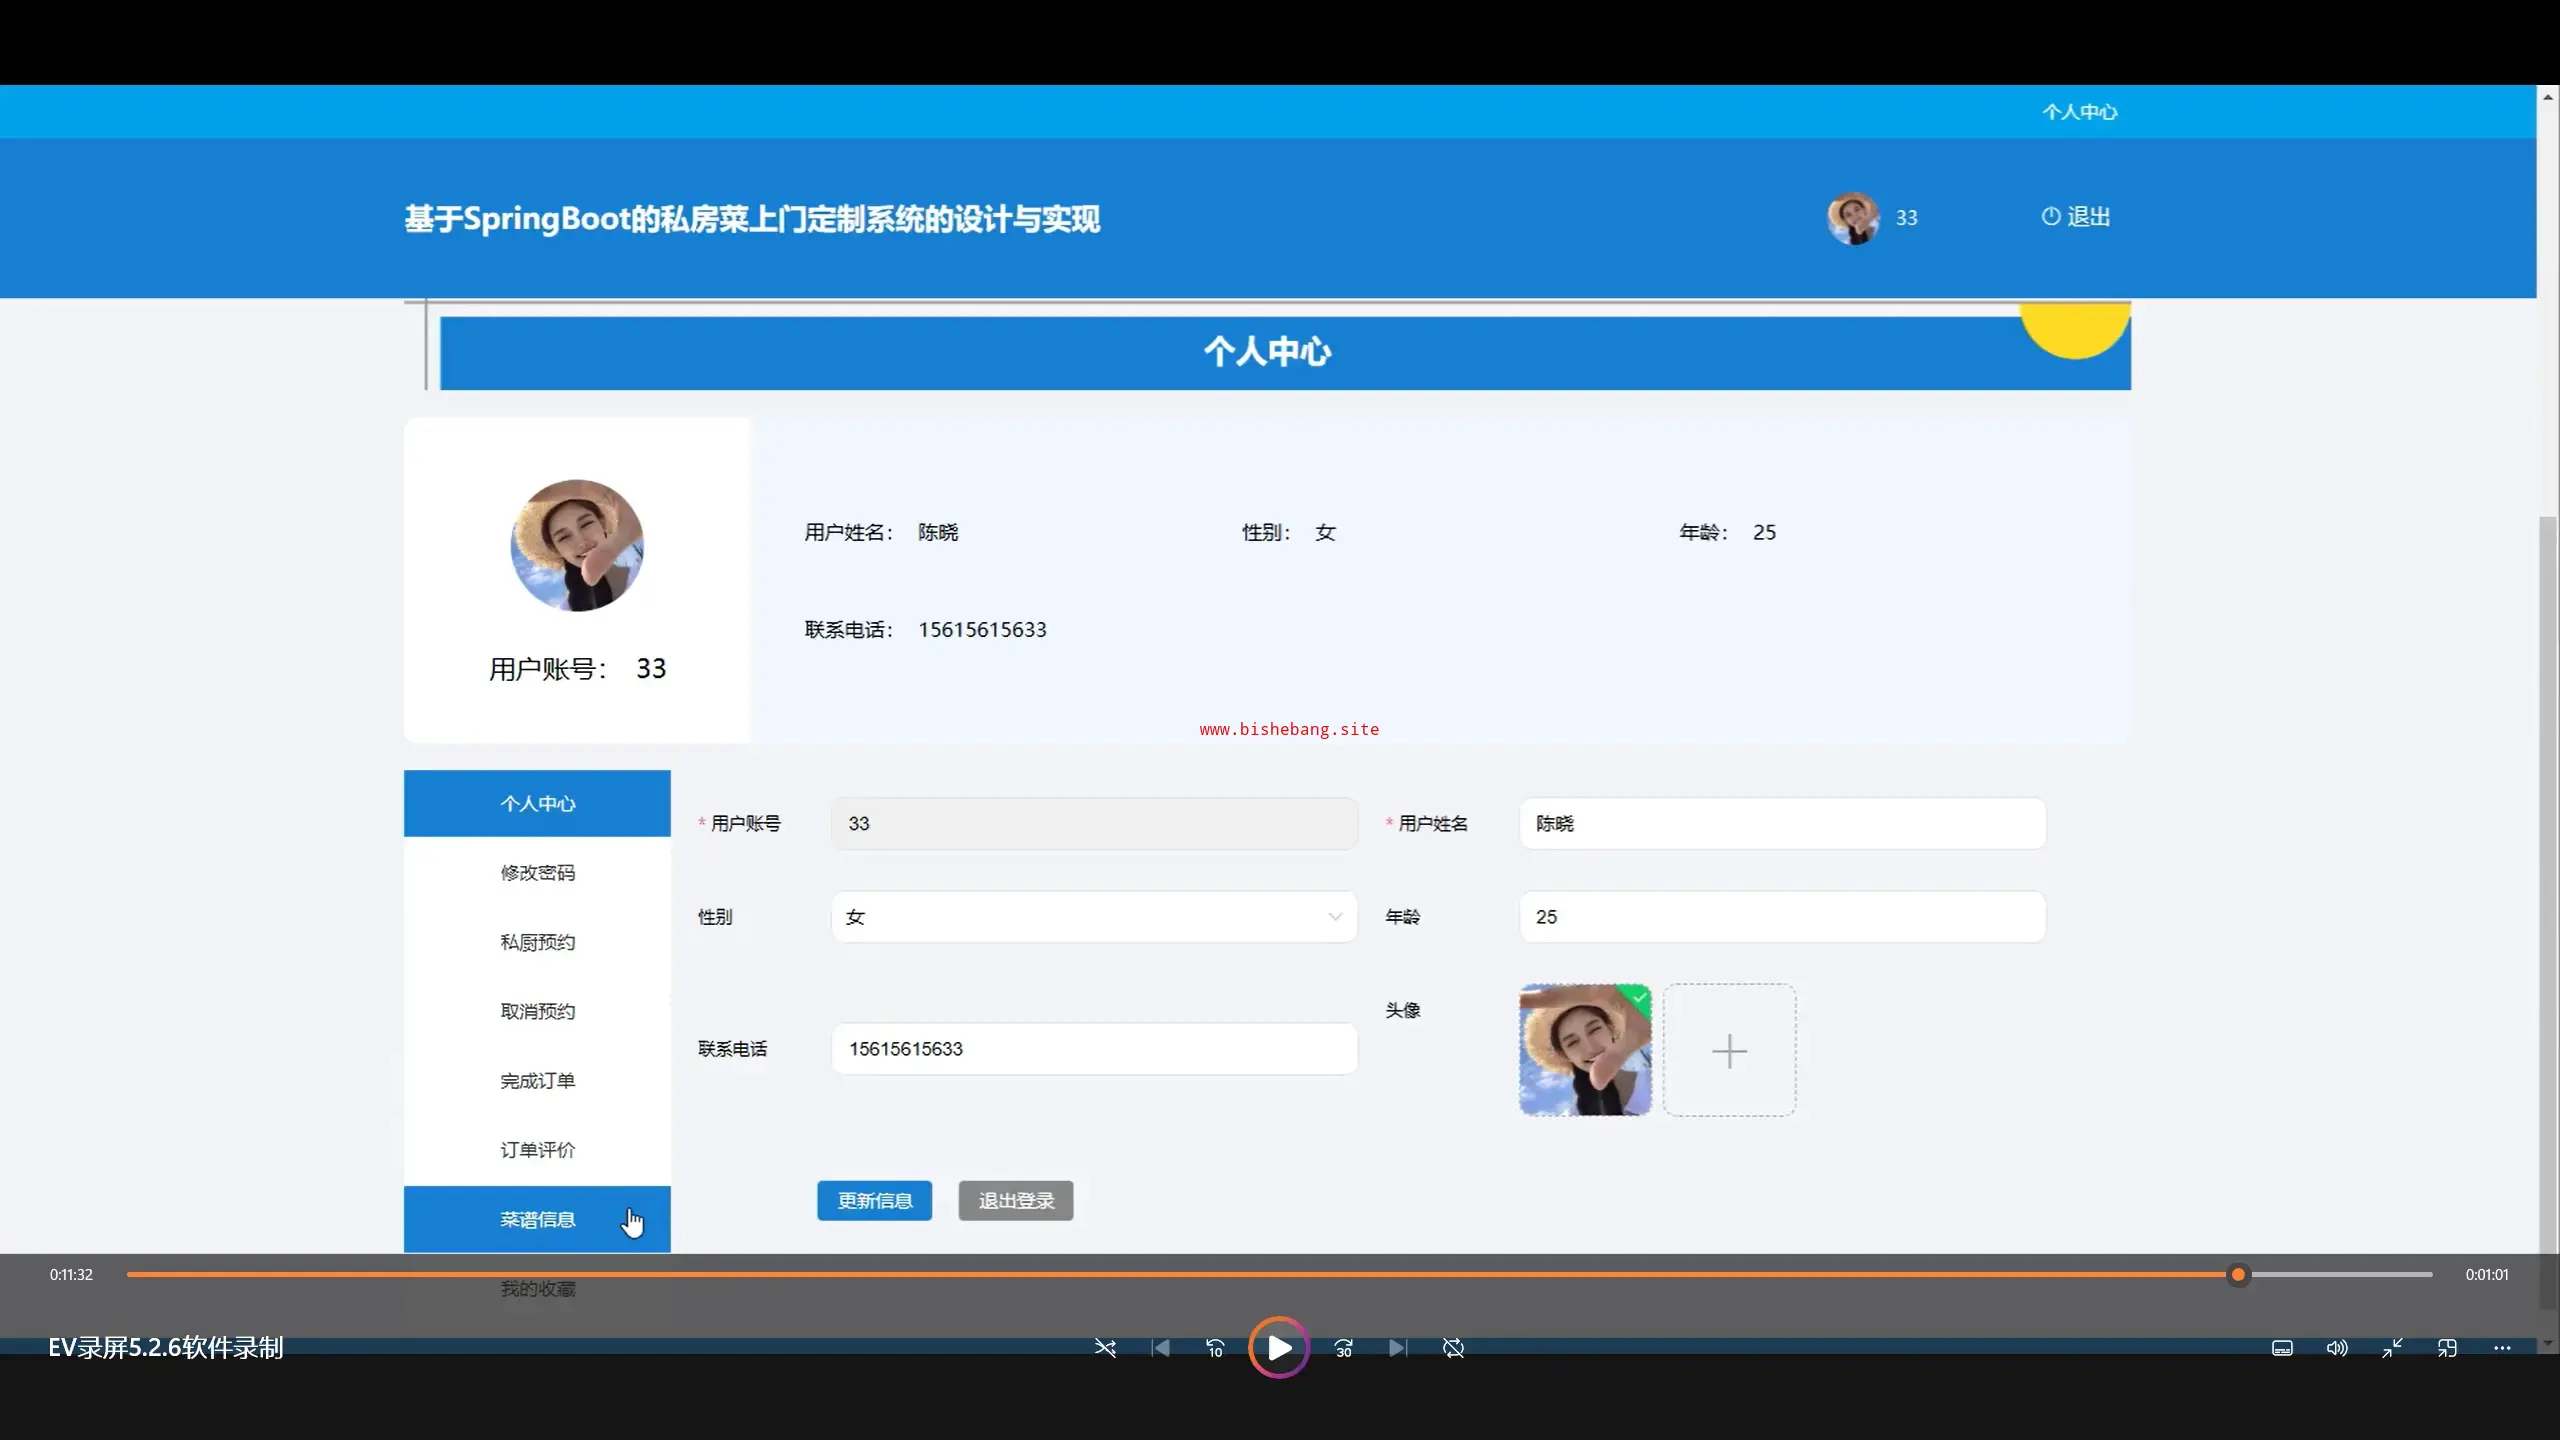This screenshot has width=2560, height=1440.
Task: Open 菜谱信息 sidebar menu item
Action: pos(537,1219)
